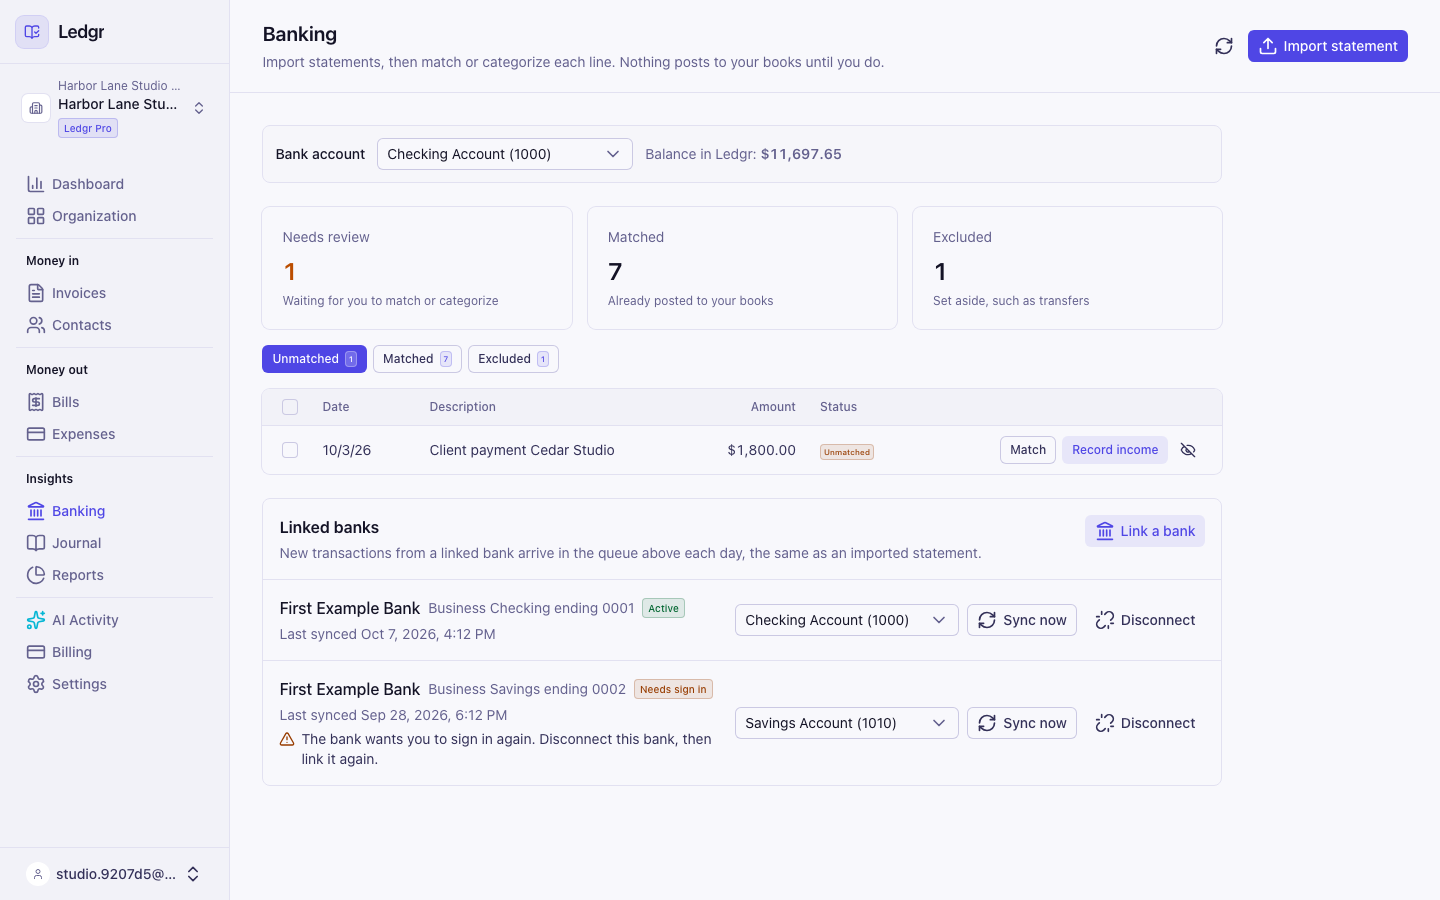Click the user avatar icon at bottom left
The image size is (1440, 900).
[x=38, y=874]
